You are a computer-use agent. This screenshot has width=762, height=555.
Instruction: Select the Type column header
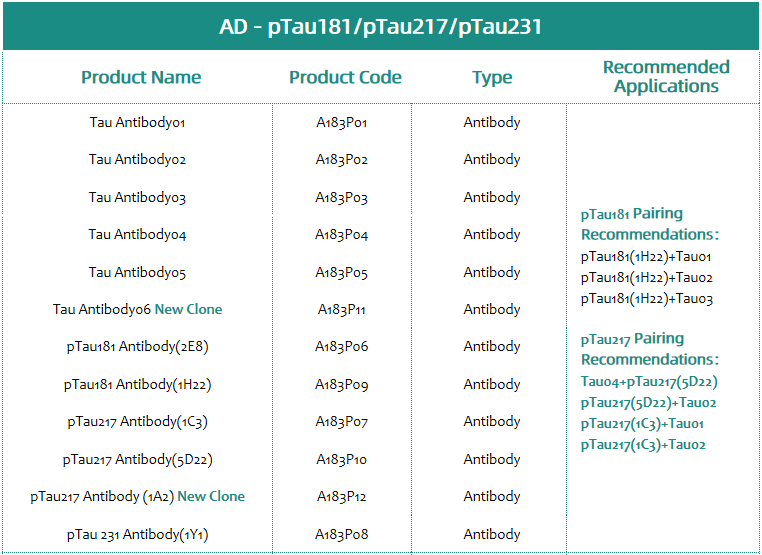[x=492, y=78]
